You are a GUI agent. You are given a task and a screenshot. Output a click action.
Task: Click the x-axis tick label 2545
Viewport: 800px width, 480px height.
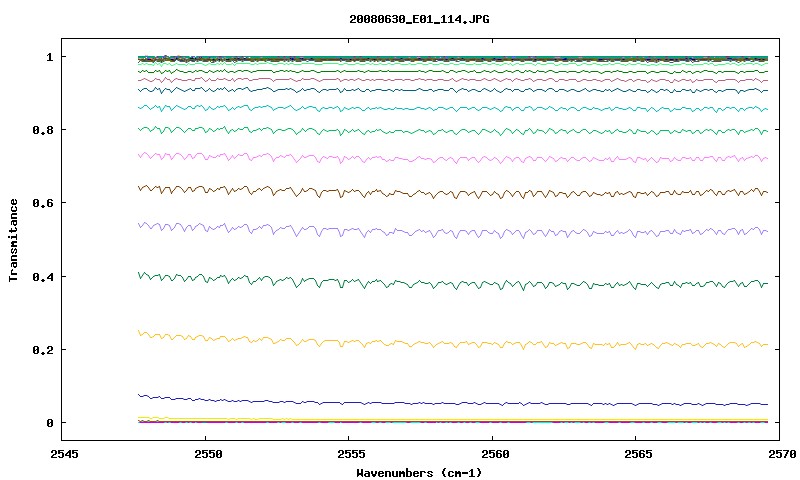(64, 453)
